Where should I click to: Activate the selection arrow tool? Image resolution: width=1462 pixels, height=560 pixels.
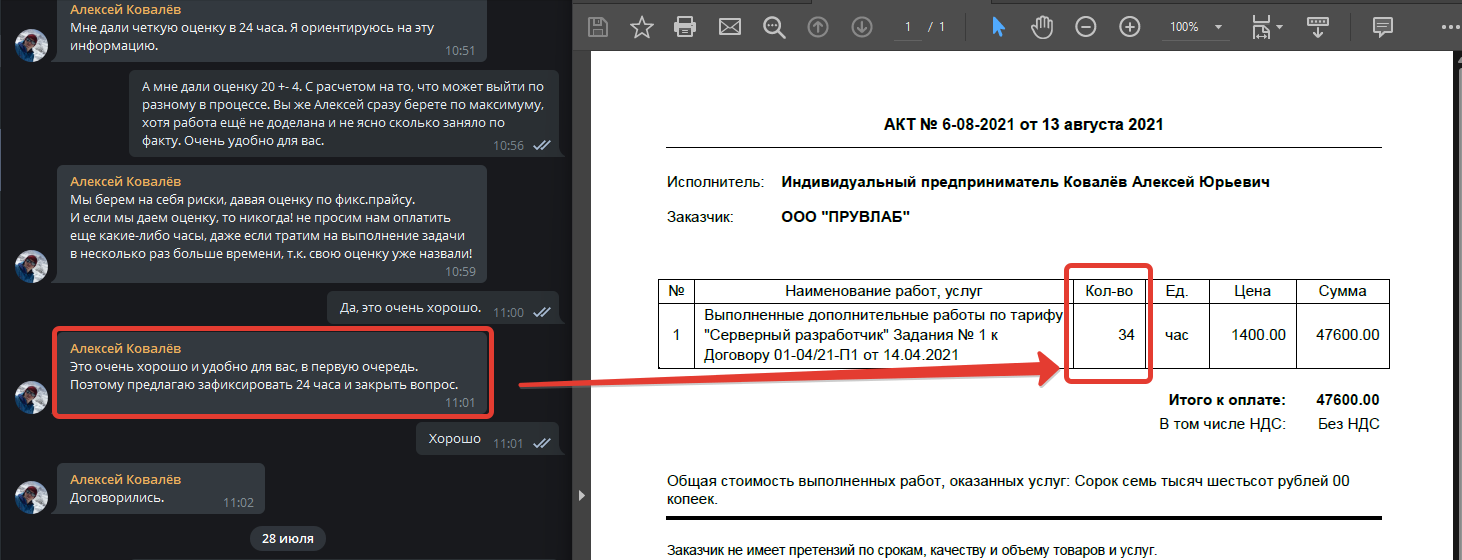pyautogui.click(x=998, y=27)
